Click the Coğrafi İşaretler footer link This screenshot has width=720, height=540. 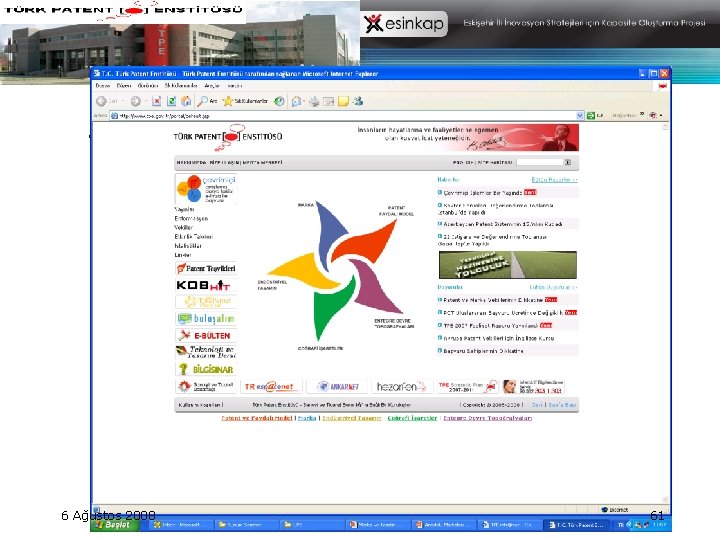[412, 418]
